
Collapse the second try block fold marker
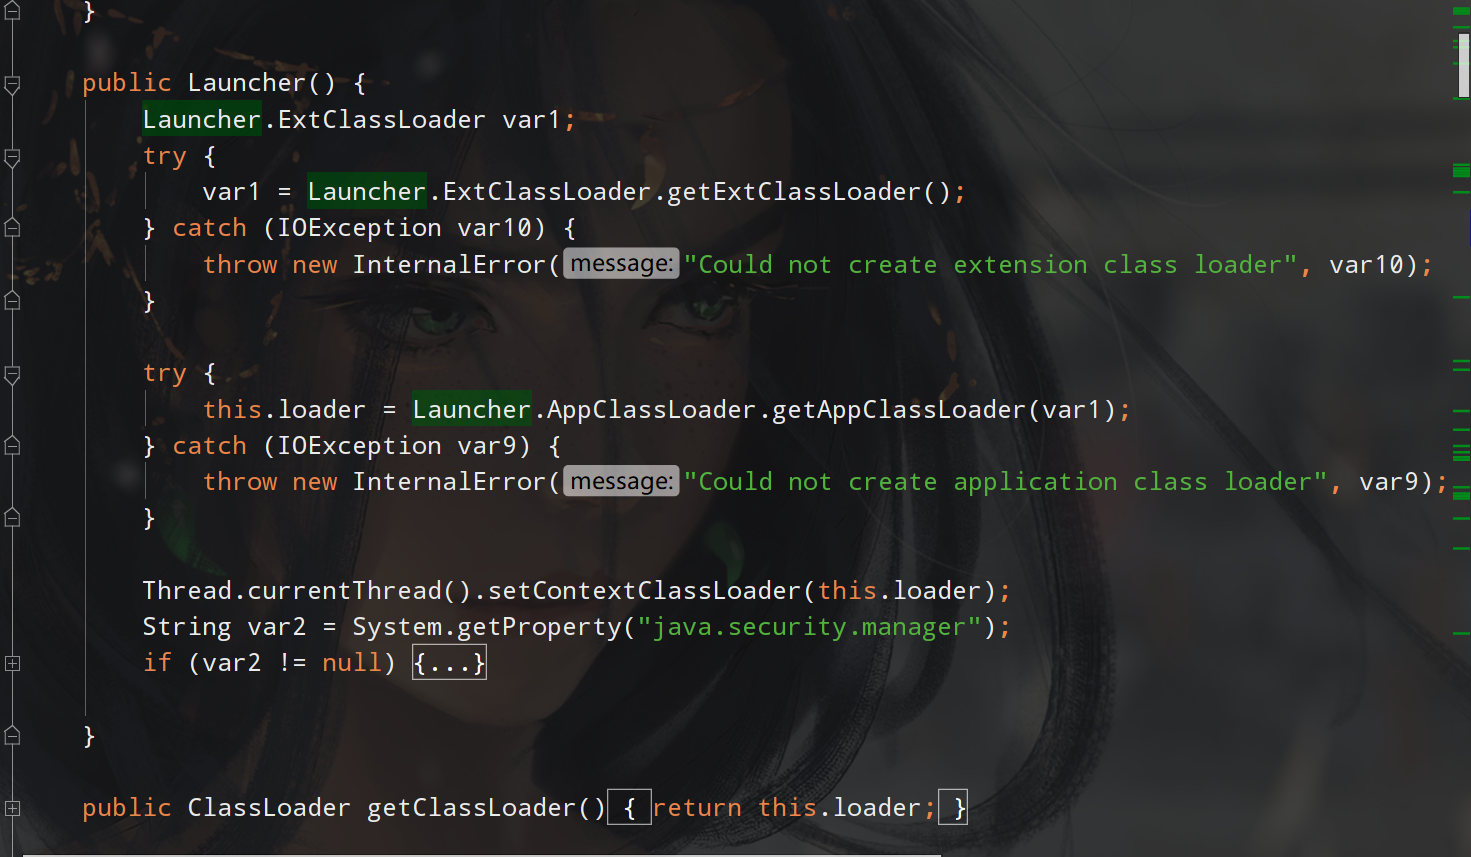pos(12,375)
